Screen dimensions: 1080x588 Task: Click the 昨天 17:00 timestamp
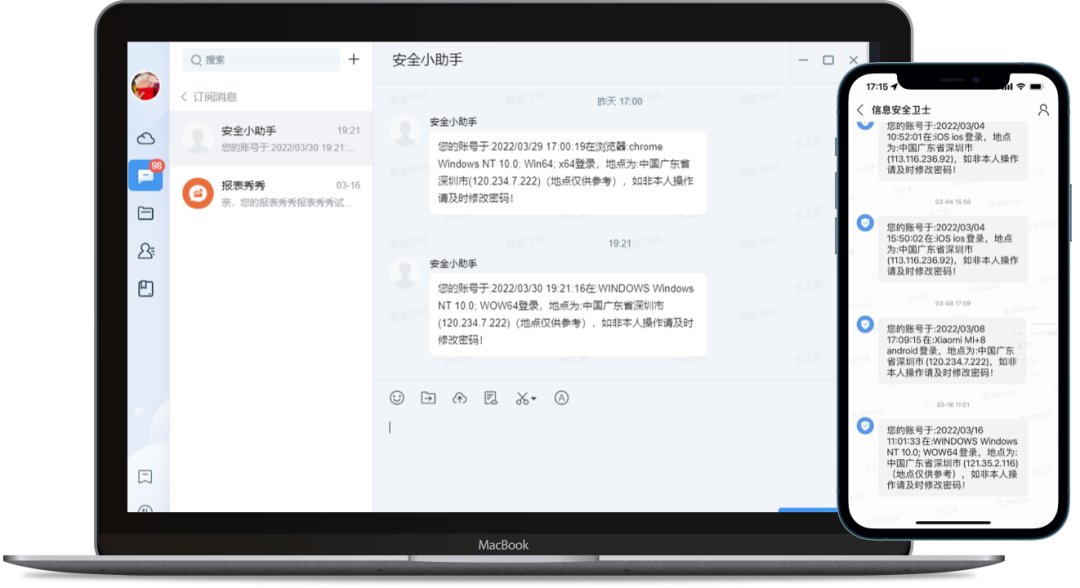(x=619, y=102)
